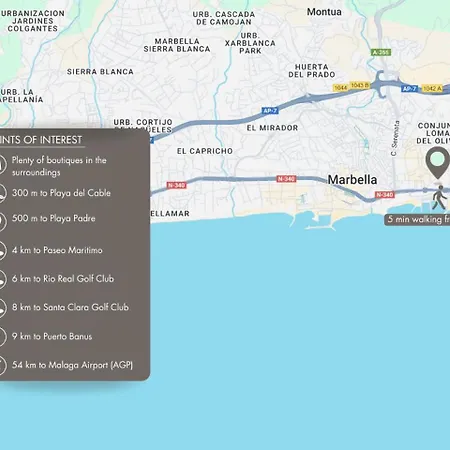Viewport: 450px width, 450px height.
Task: Click the Marbella Sierra Blanca label
Action: click(177, 45)
